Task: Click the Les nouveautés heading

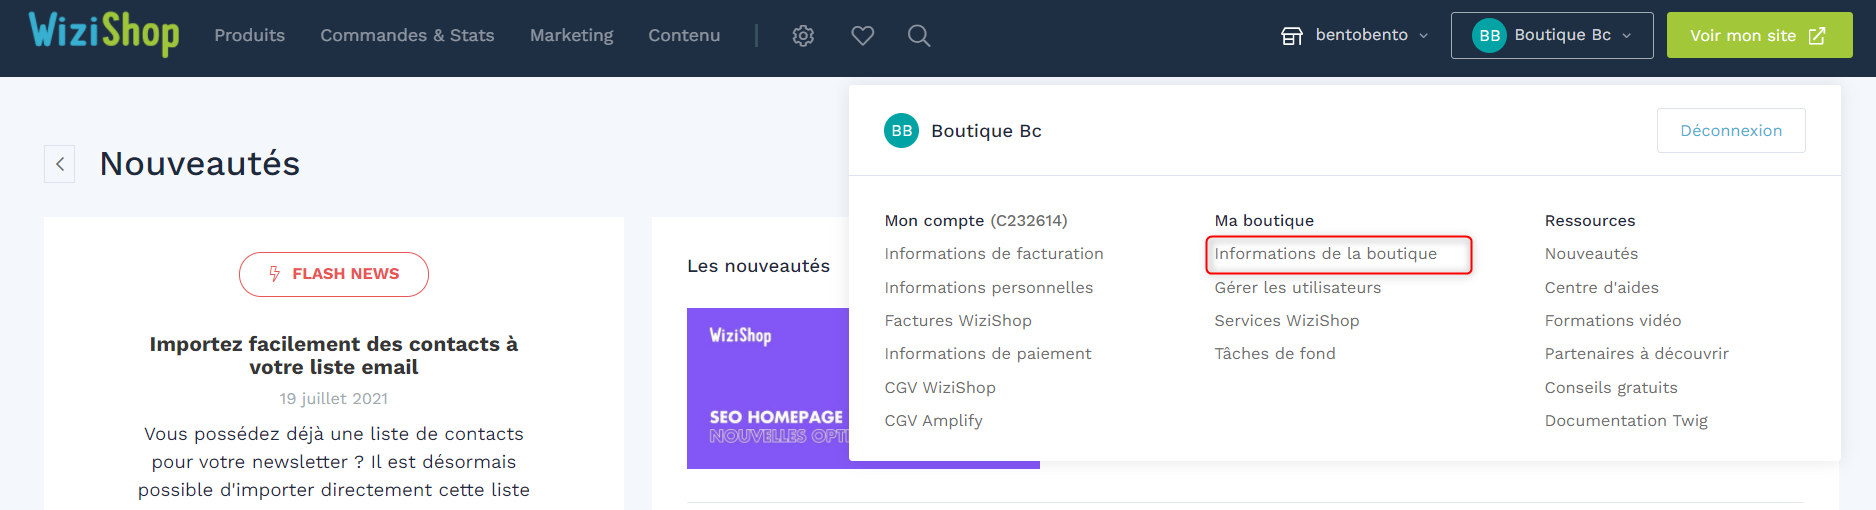Action: tap(759, 266)
